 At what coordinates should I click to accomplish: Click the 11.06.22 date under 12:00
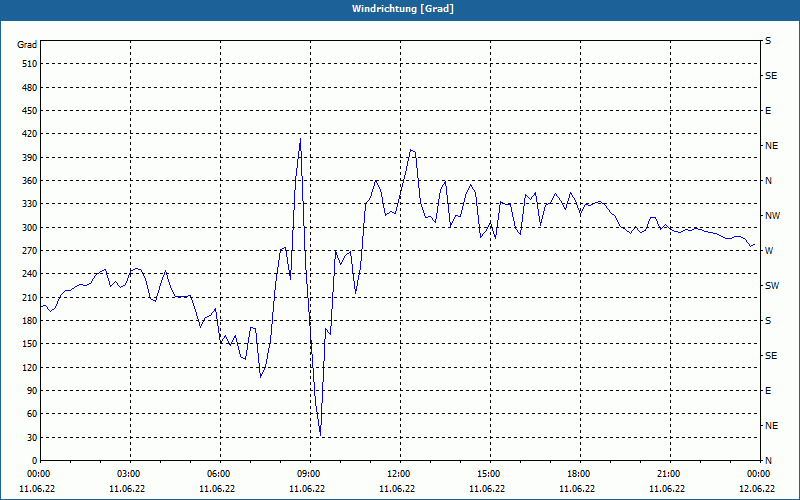click(397, 488)
